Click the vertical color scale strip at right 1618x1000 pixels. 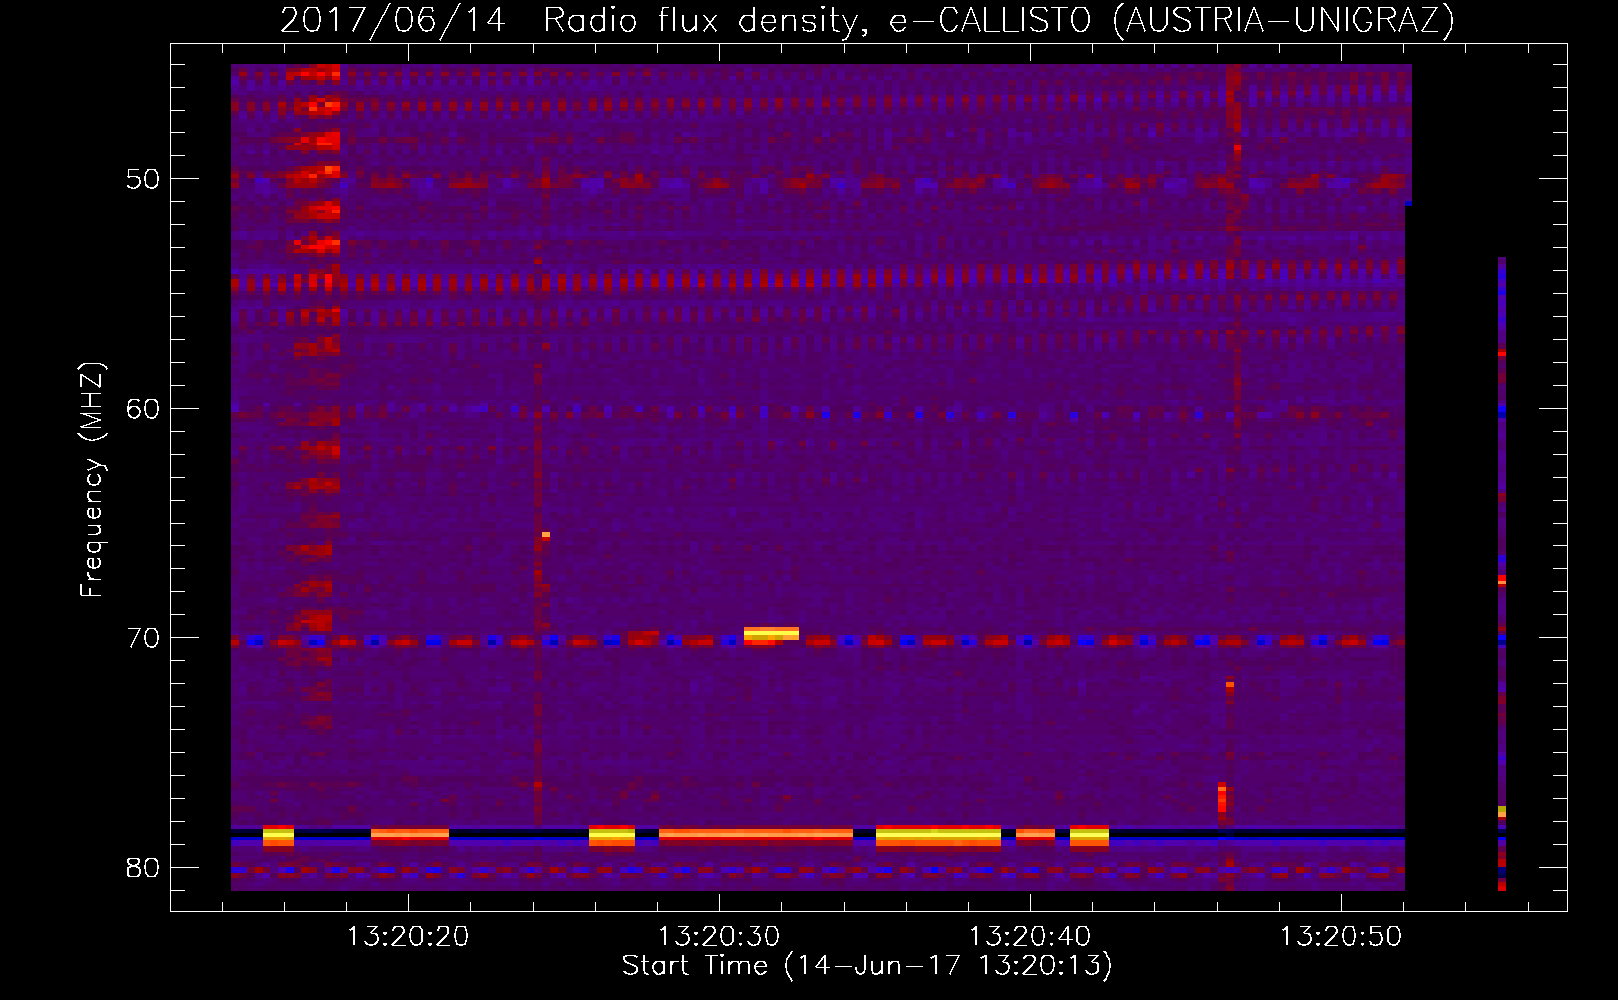[1502, 574]
